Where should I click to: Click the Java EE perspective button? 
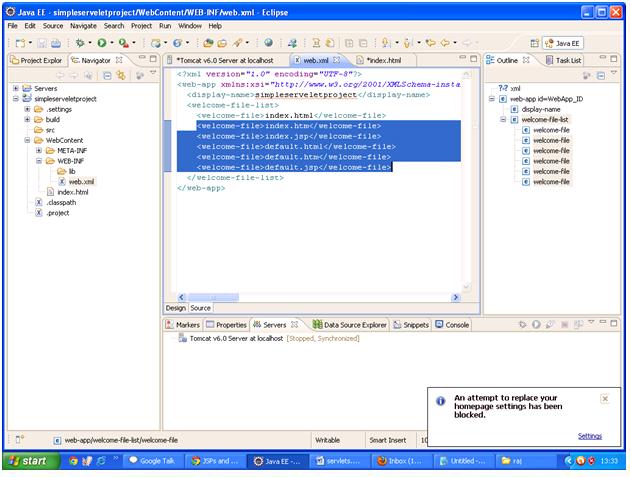coord(562,43)
